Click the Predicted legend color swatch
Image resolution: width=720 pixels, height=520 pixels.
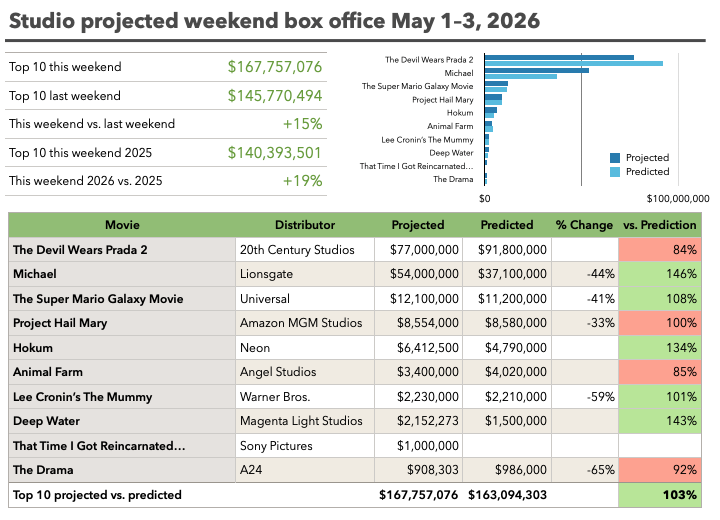pos(615,172)
